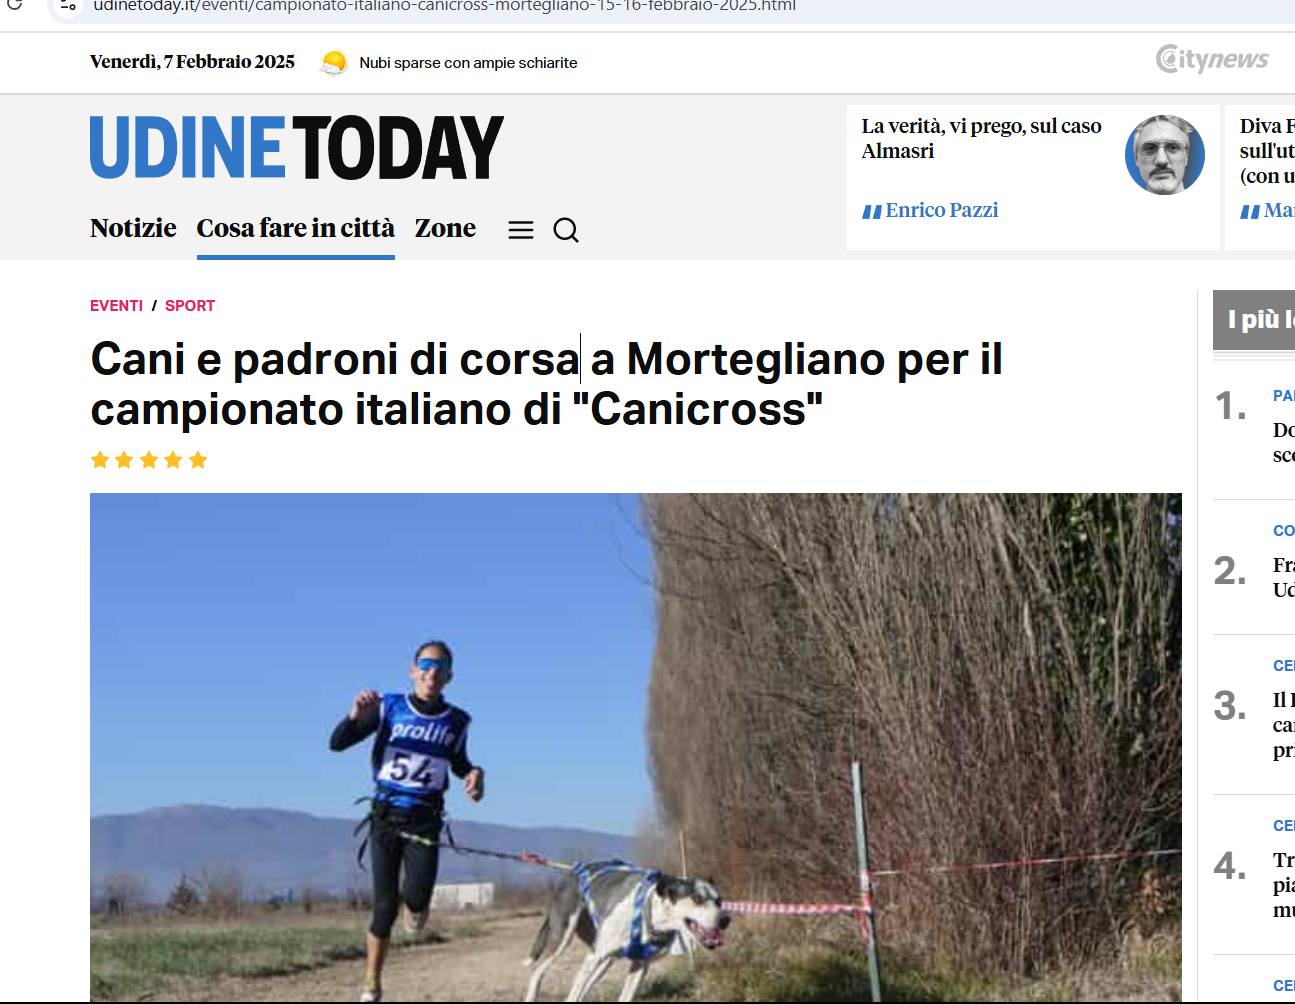
Task: Click the UdineToday logo
Action: coord(297,147)
